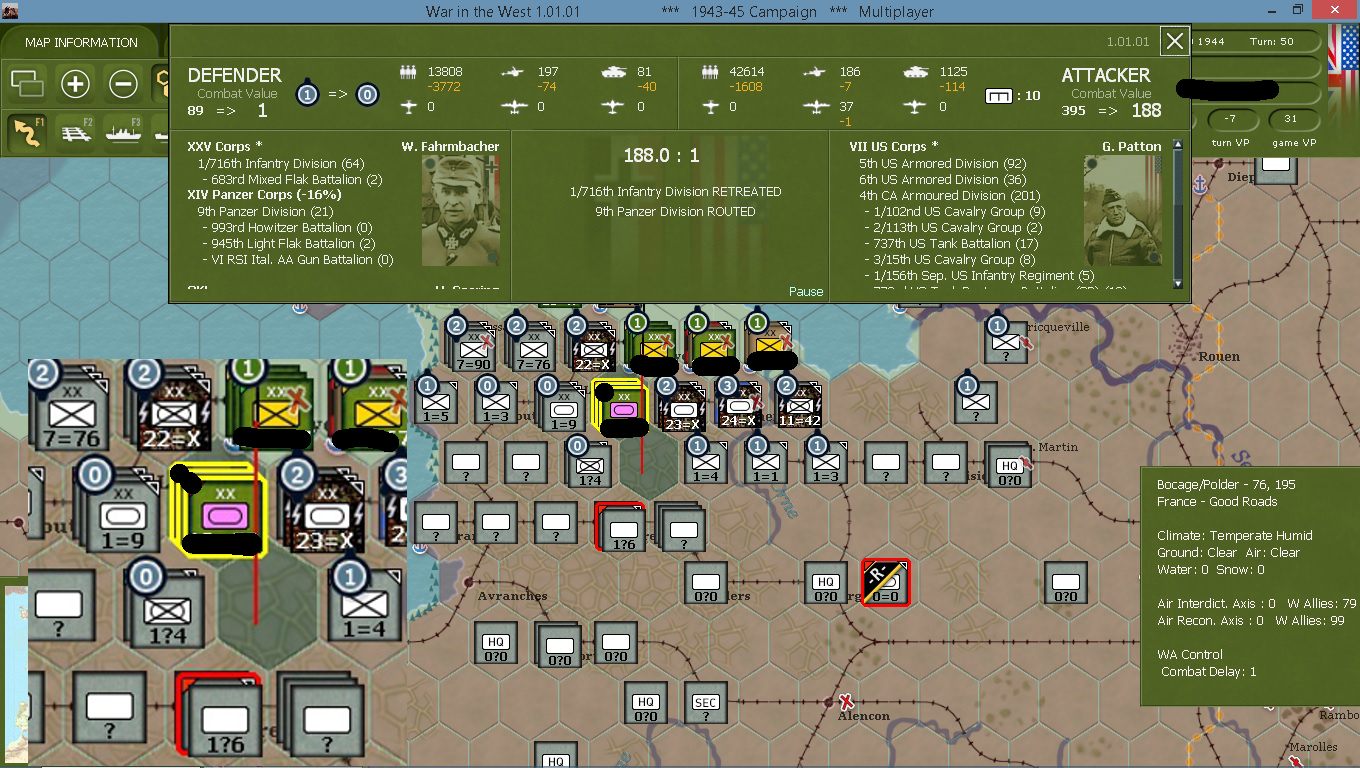Toggle F3 naval transport mode button
The height and width of the screenshot is (768, 1360).
pyautogui.click(x=124, y=132)
